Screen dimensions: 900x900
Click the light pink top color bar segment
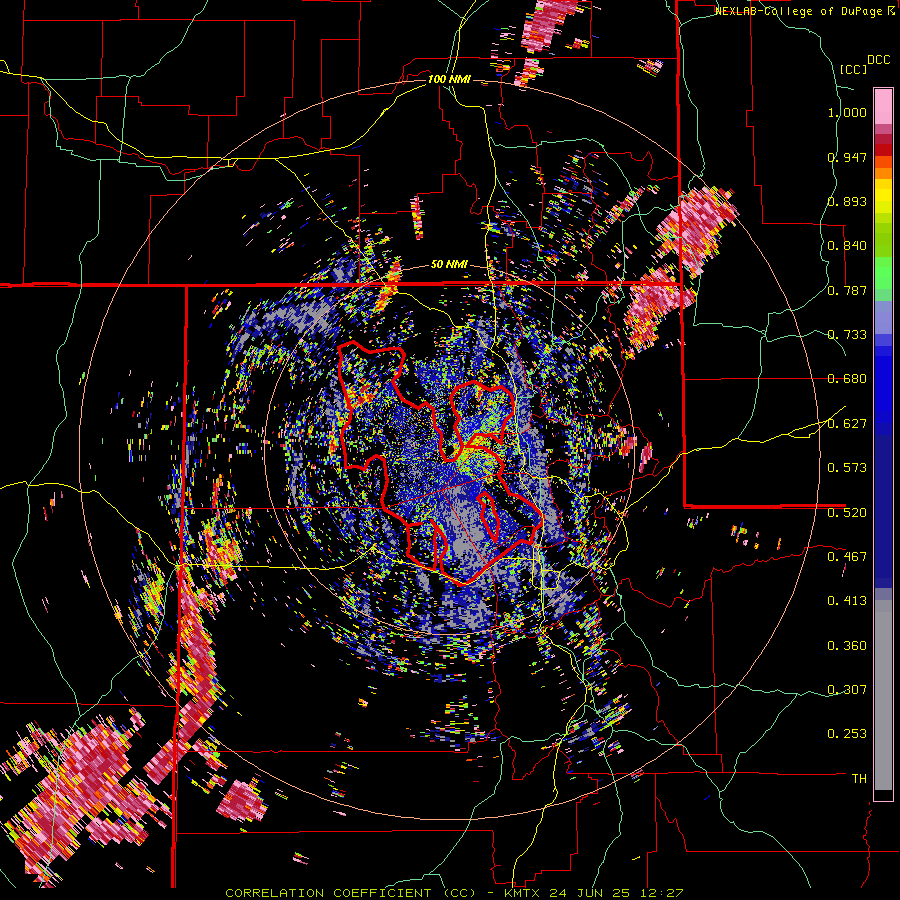pos(883,106)
